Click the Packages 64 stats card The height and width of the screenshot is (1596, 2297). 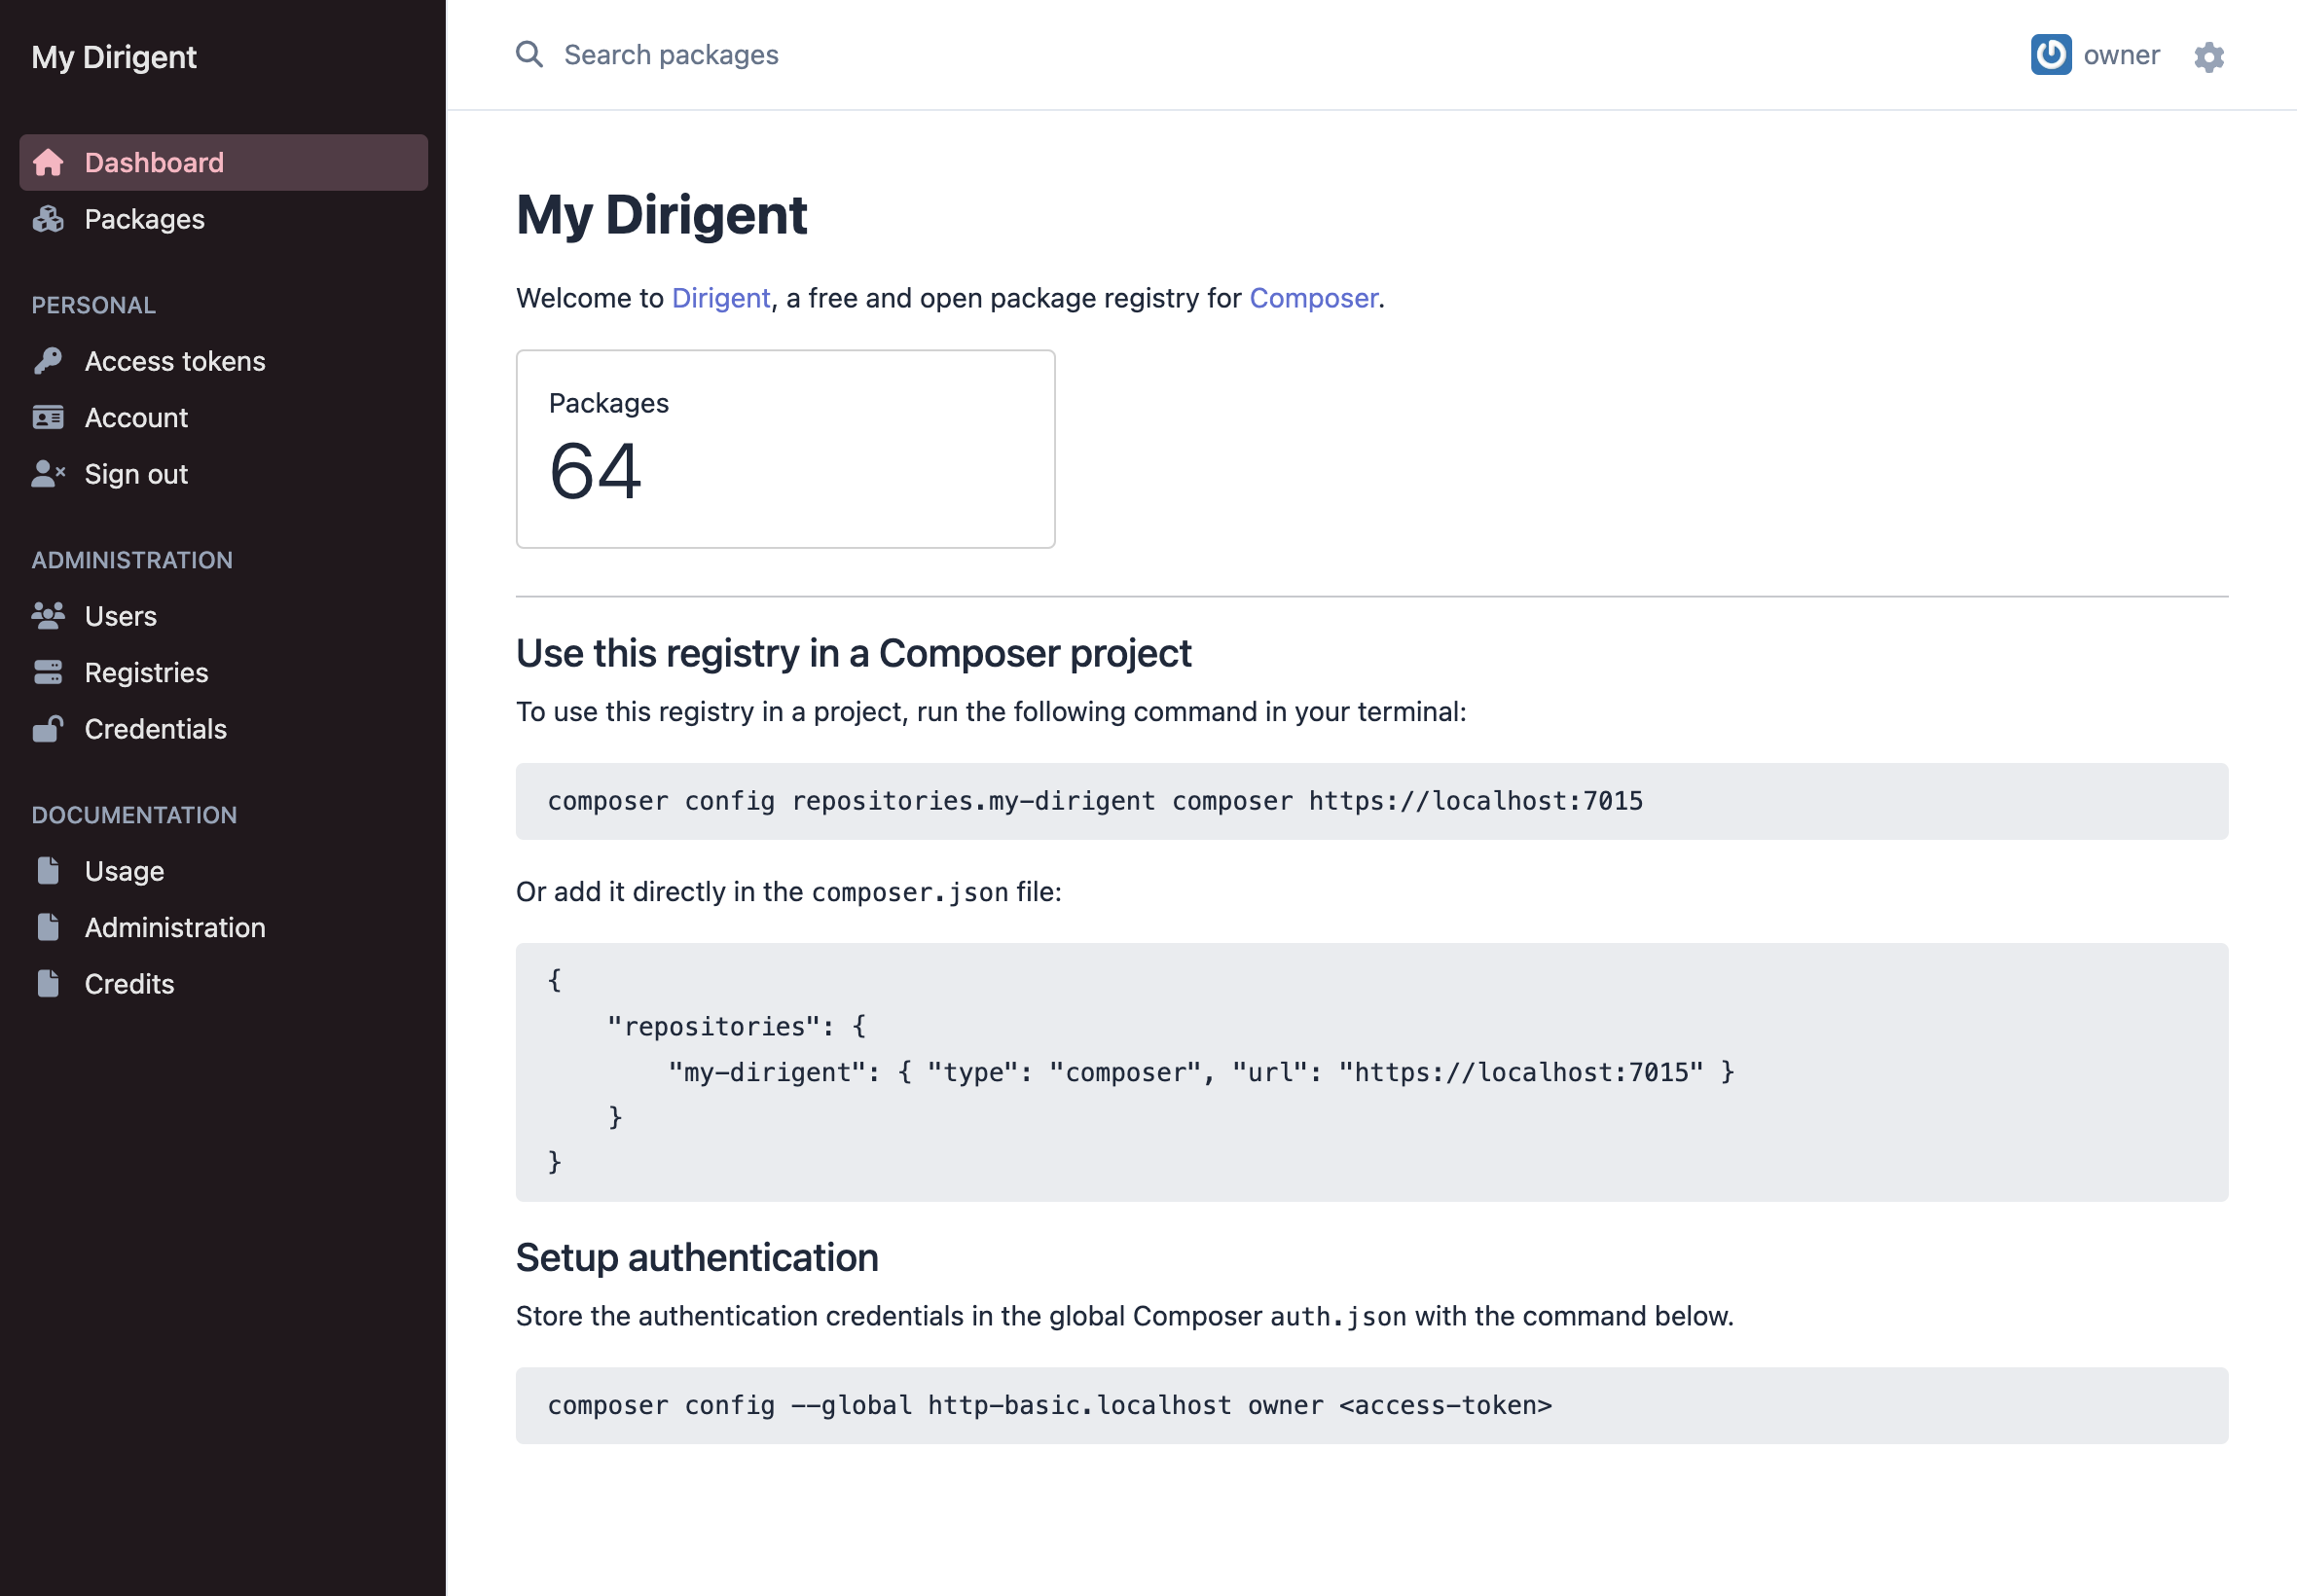pyautogui.click(x=784, y=448)
